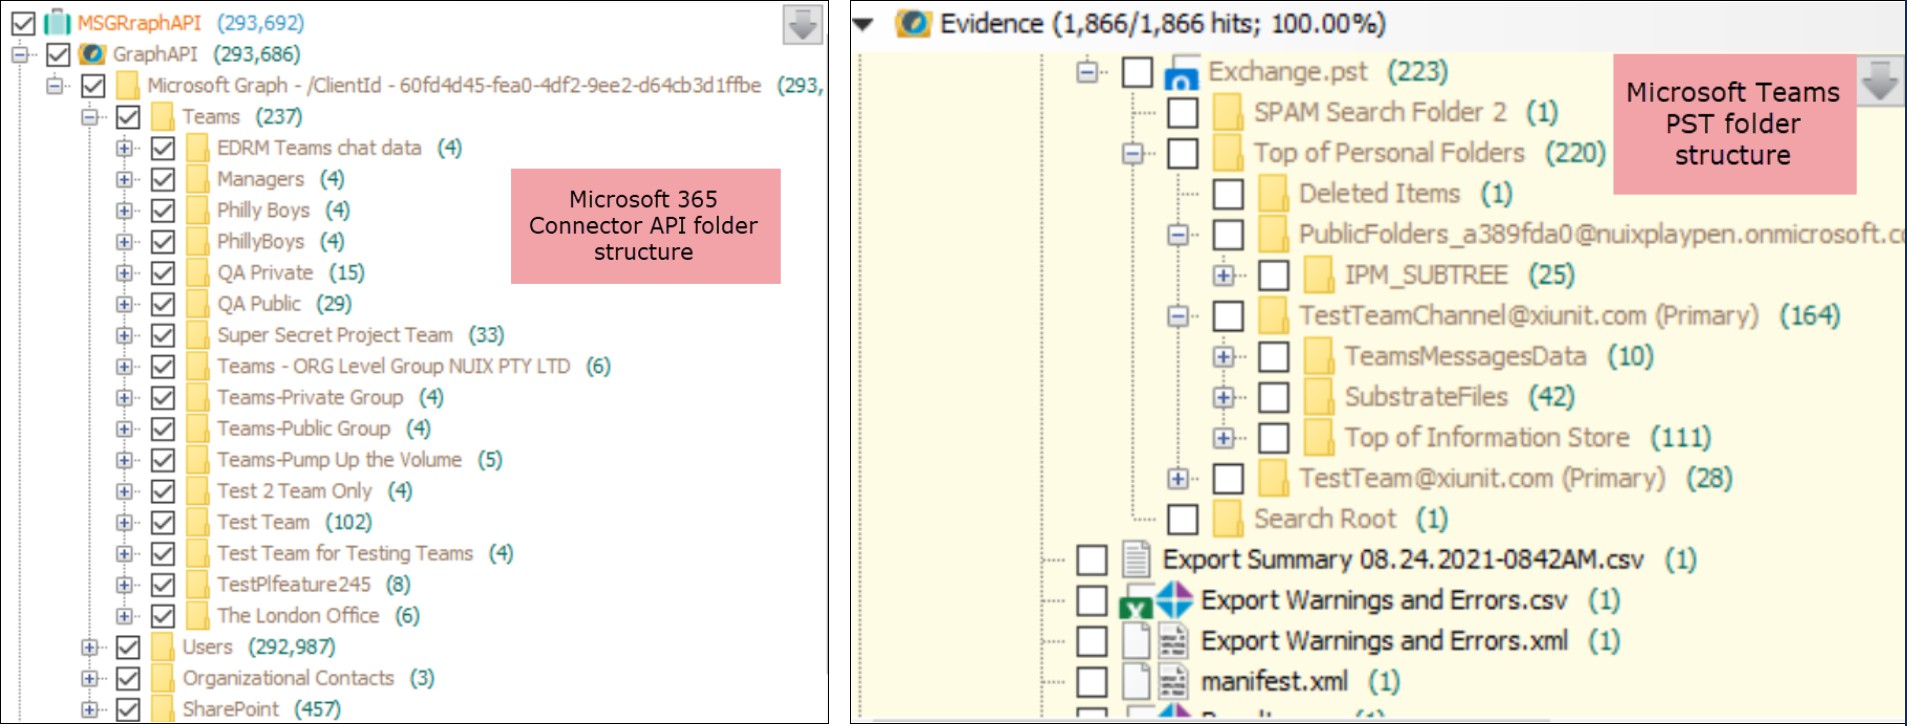Click the Teams folder icon

163,116
